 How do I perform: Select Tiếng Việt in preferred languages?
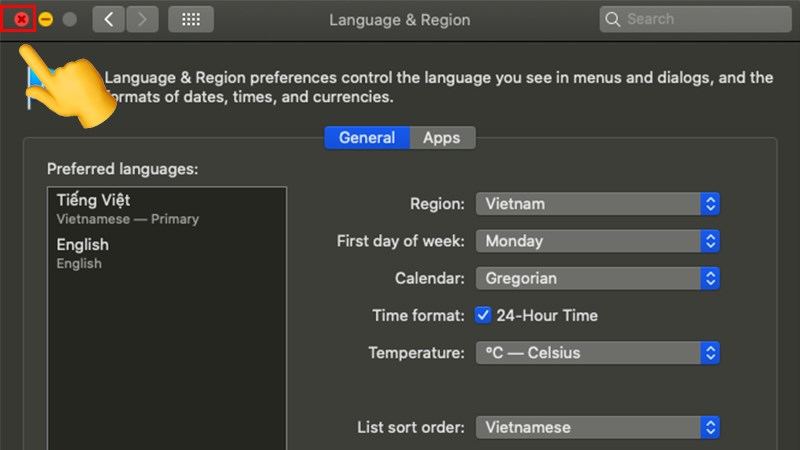point(167,209)
